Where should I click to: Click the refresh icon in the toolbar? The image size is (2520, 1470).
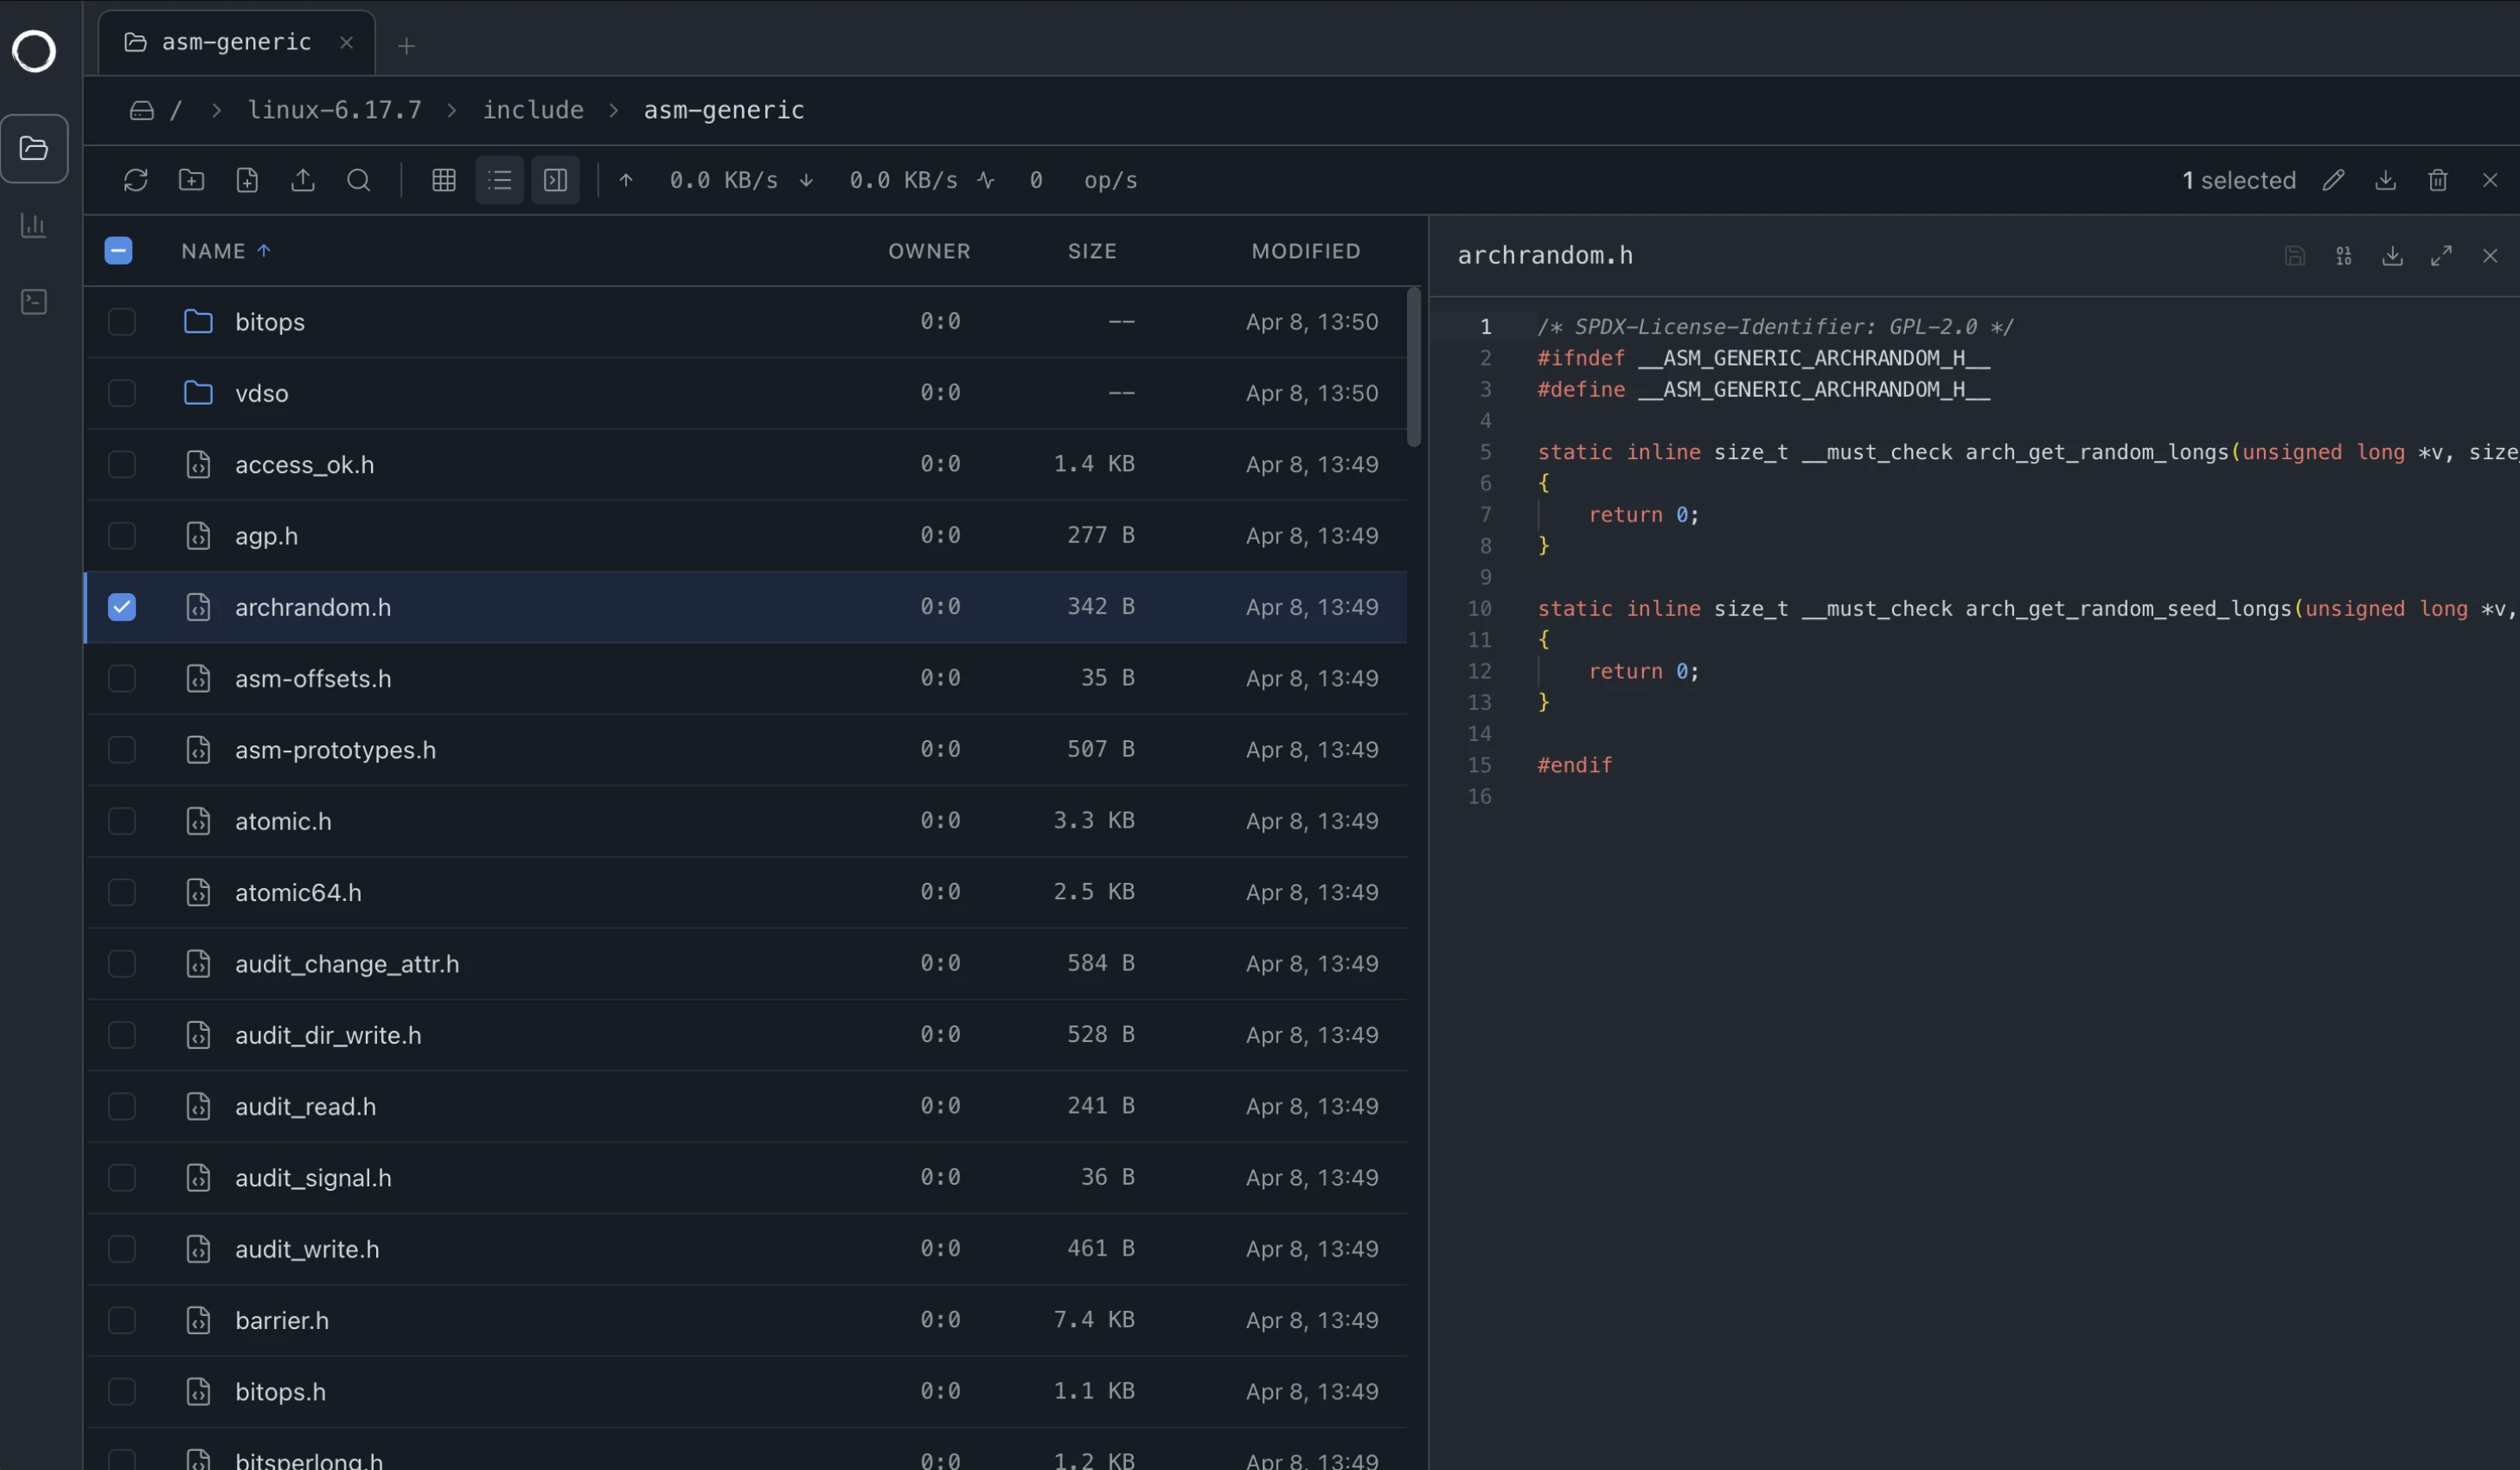[136, 180]
